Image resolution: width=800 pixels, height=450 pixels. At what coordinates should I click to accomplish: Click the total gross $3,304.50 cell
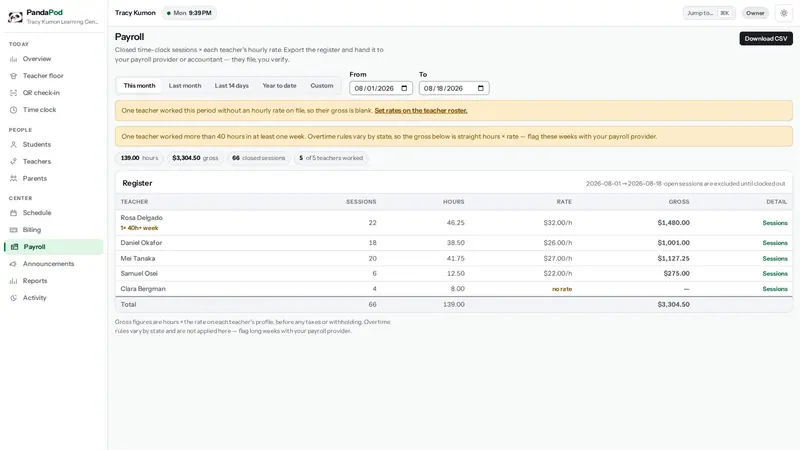coord(673,305)
